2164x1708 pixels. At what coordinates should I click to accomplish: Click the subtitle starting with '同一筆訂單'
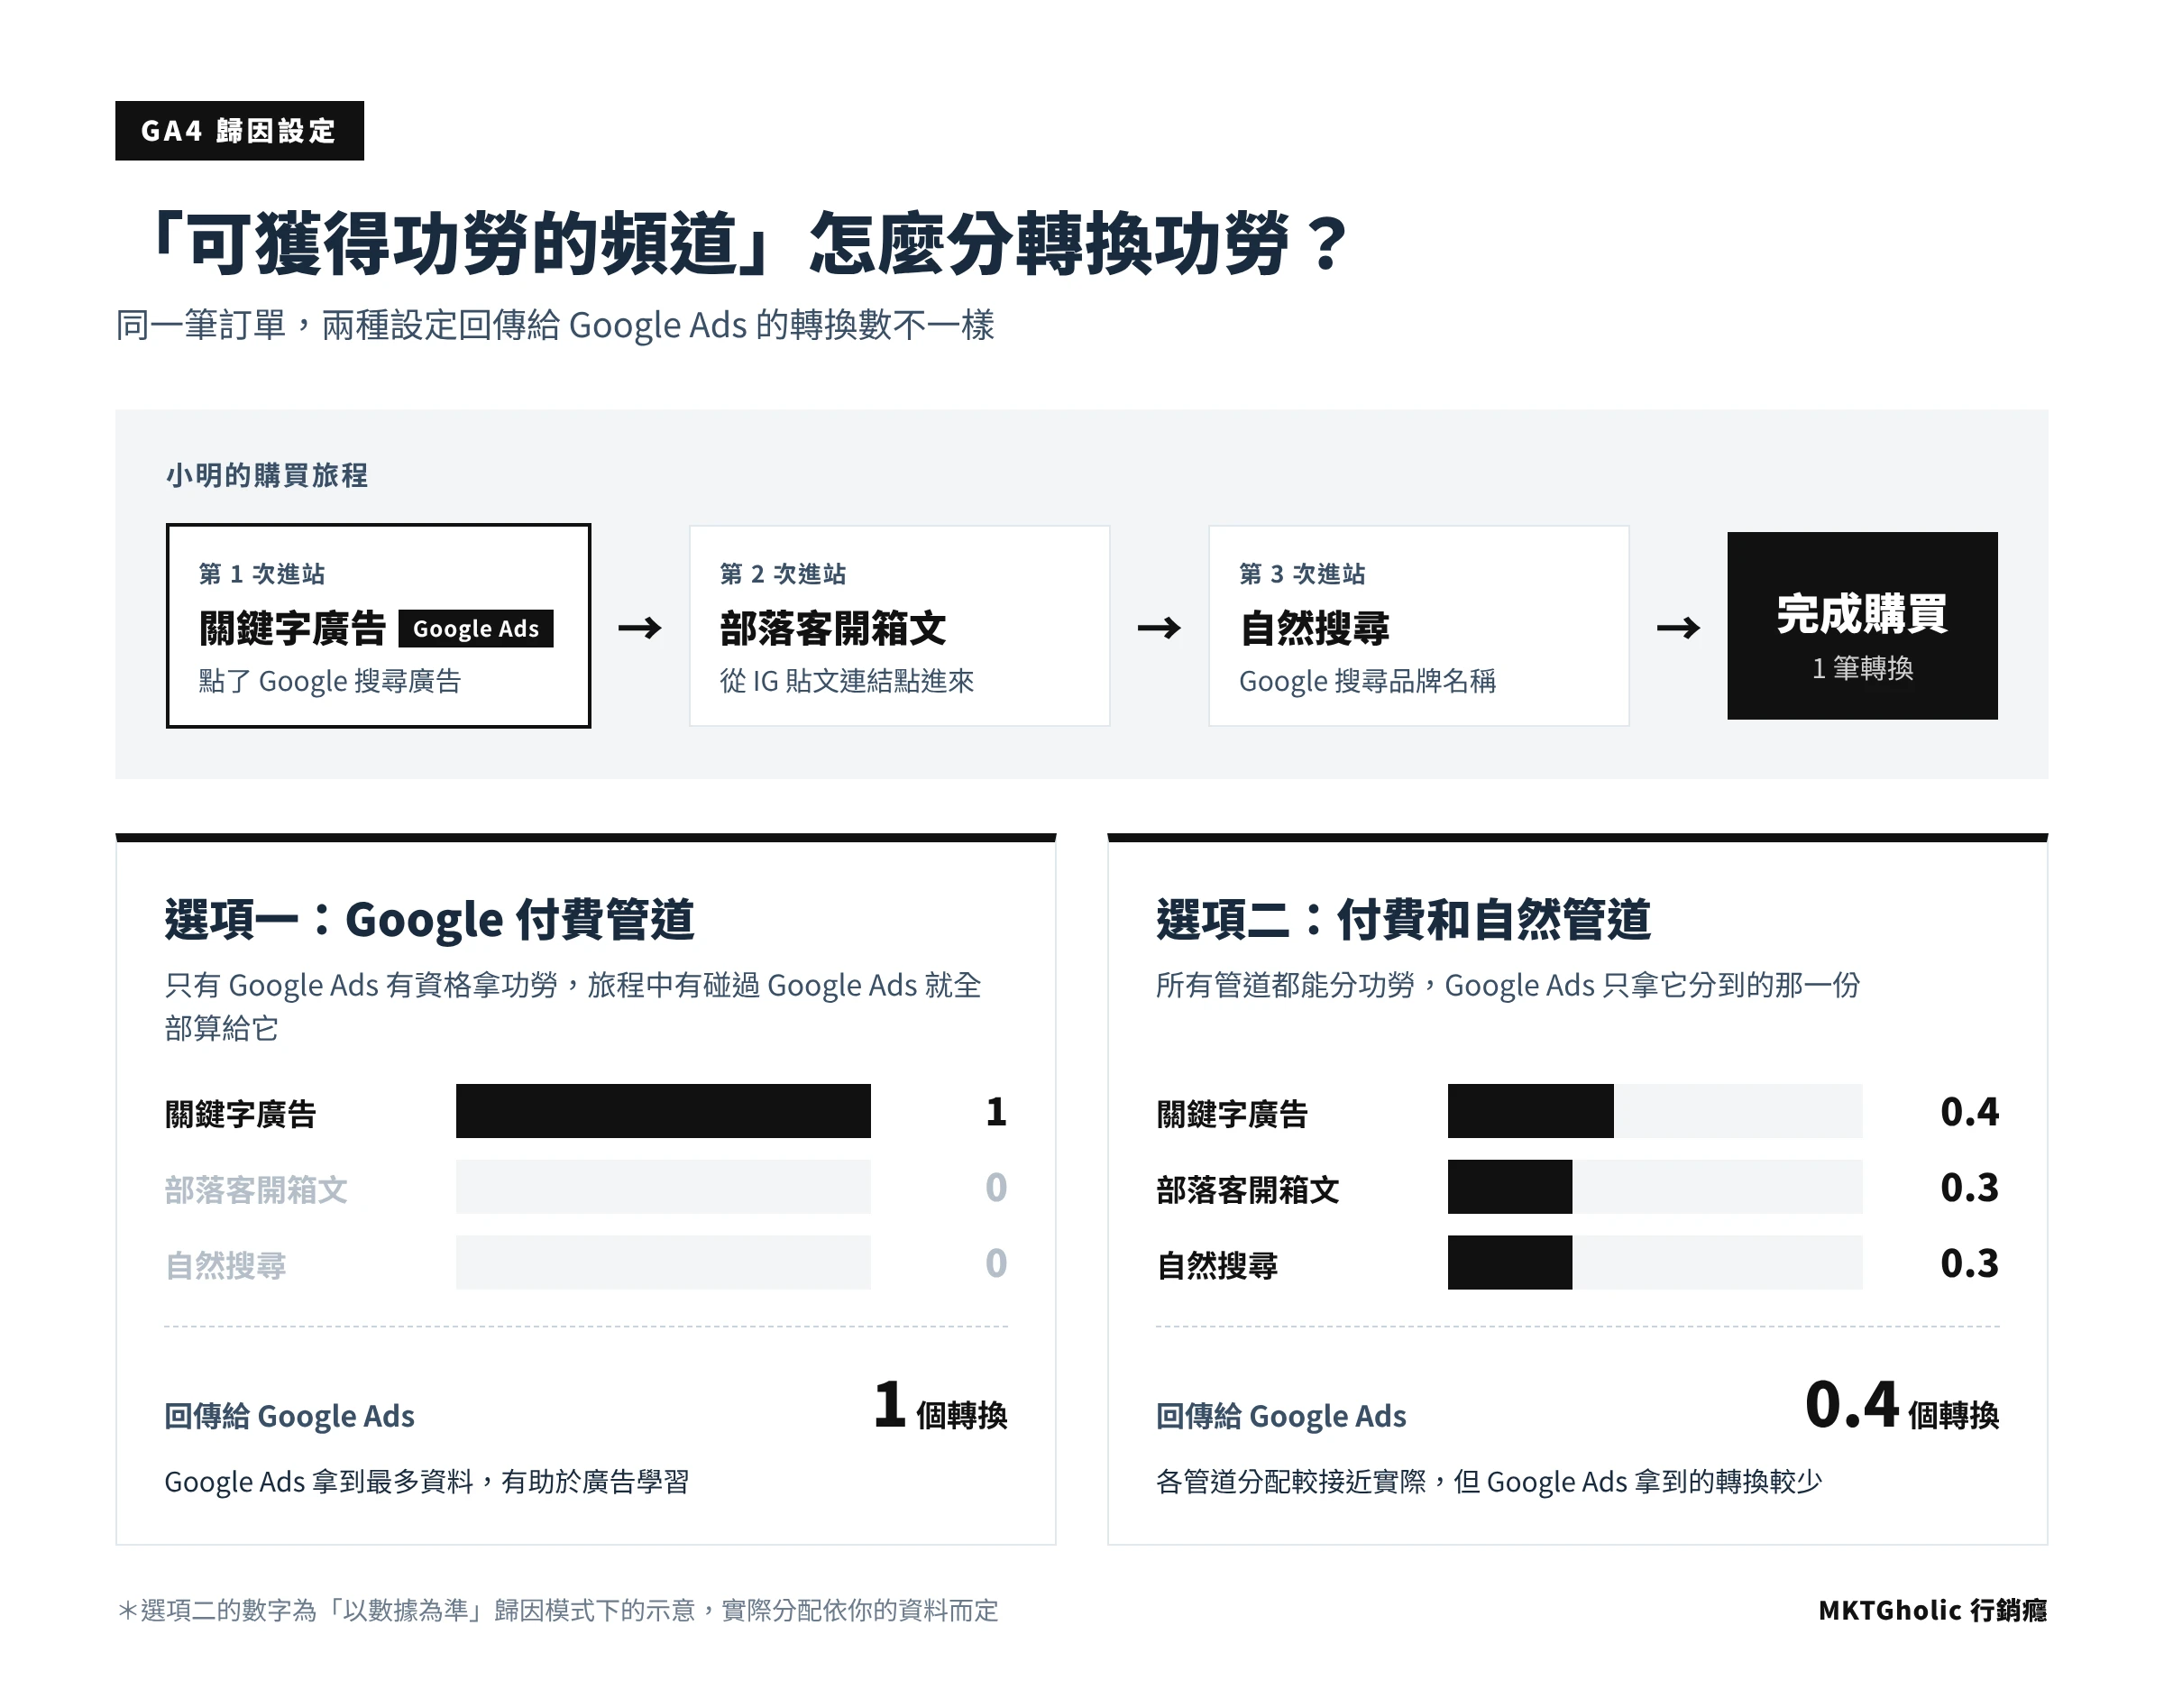pos(555,325)
